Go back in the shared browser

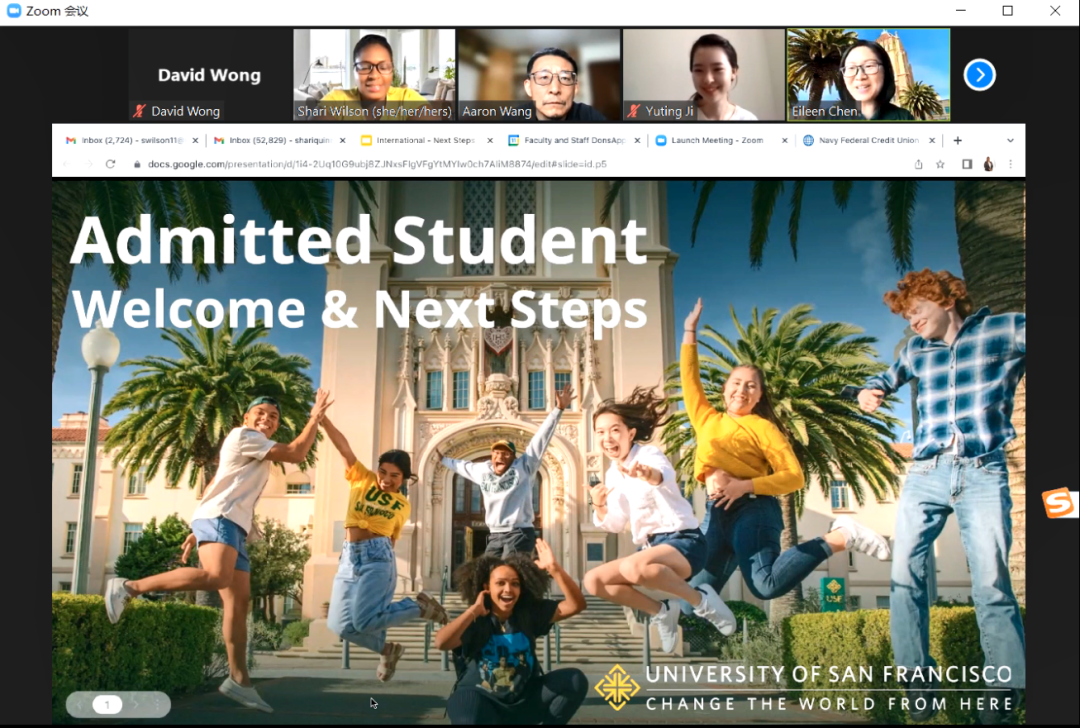tap(66, 164)
